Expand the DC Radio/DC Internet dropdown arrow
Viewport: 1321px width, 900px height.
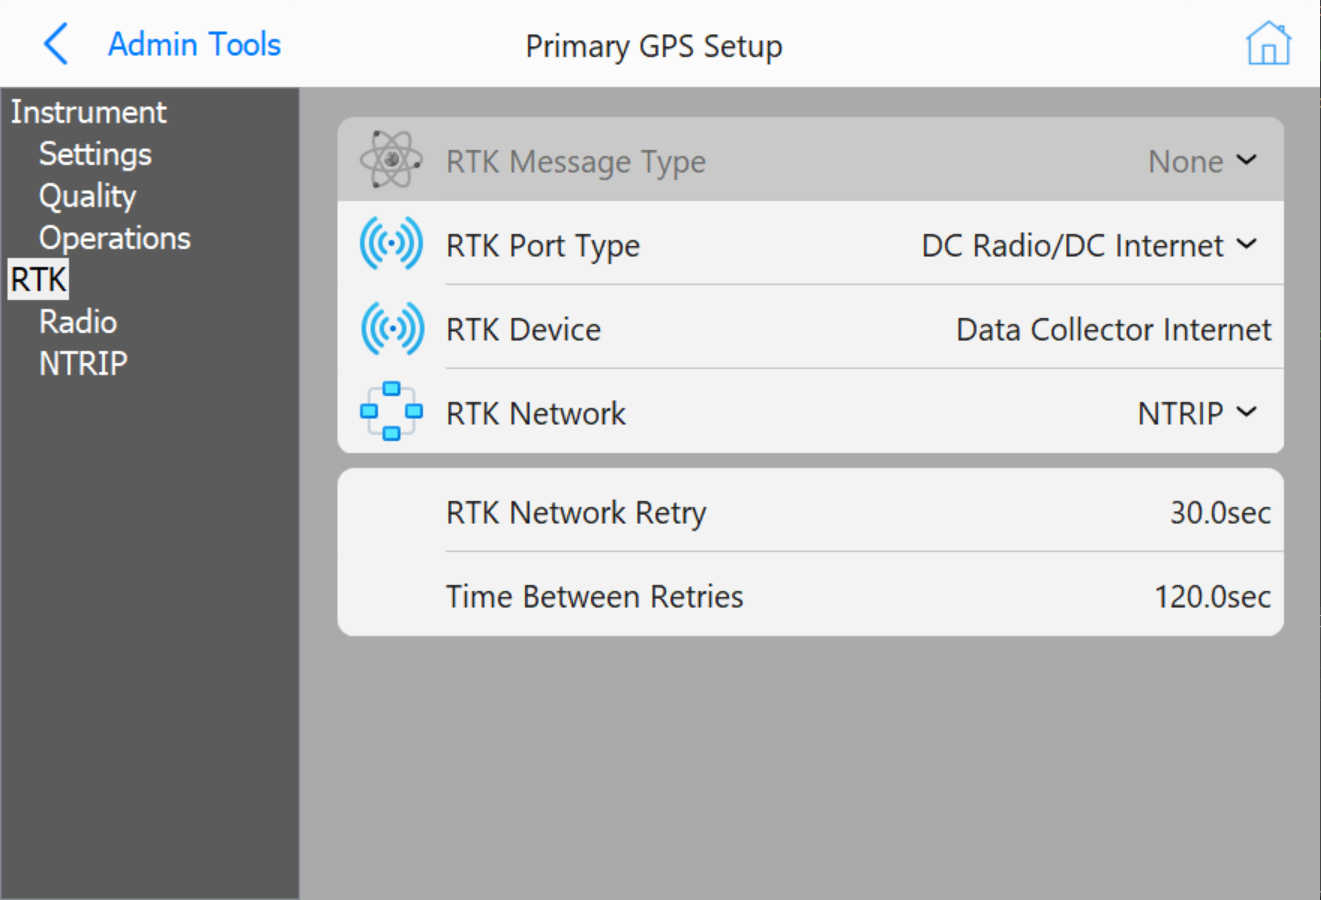1246,244
